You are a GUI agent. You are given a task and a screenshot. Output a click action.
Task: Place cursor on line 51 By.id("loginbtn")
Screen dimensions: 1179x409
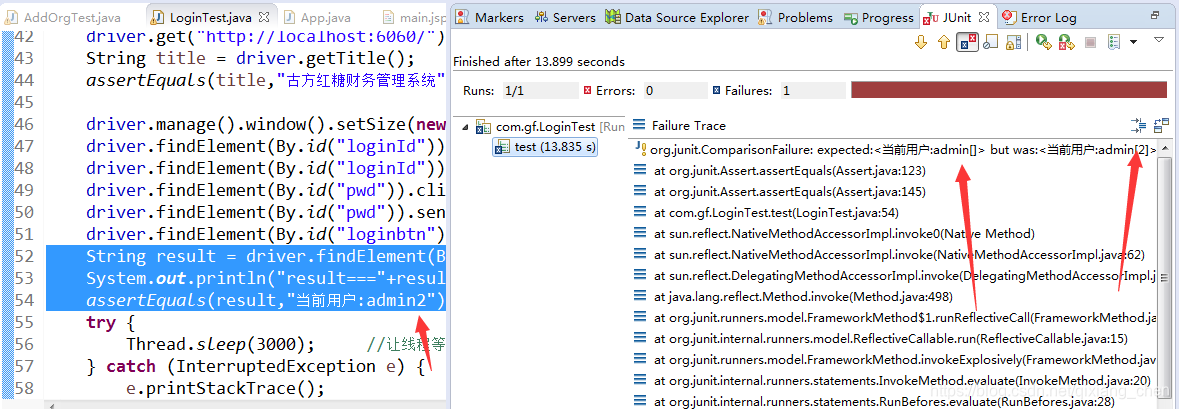coord(266,235)
